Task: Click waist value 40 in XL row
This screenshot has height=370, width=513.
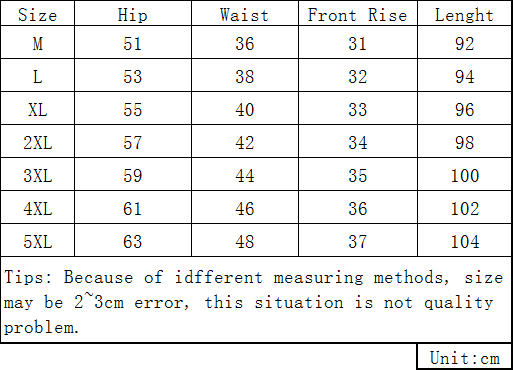Action: (x=245, y=109)
